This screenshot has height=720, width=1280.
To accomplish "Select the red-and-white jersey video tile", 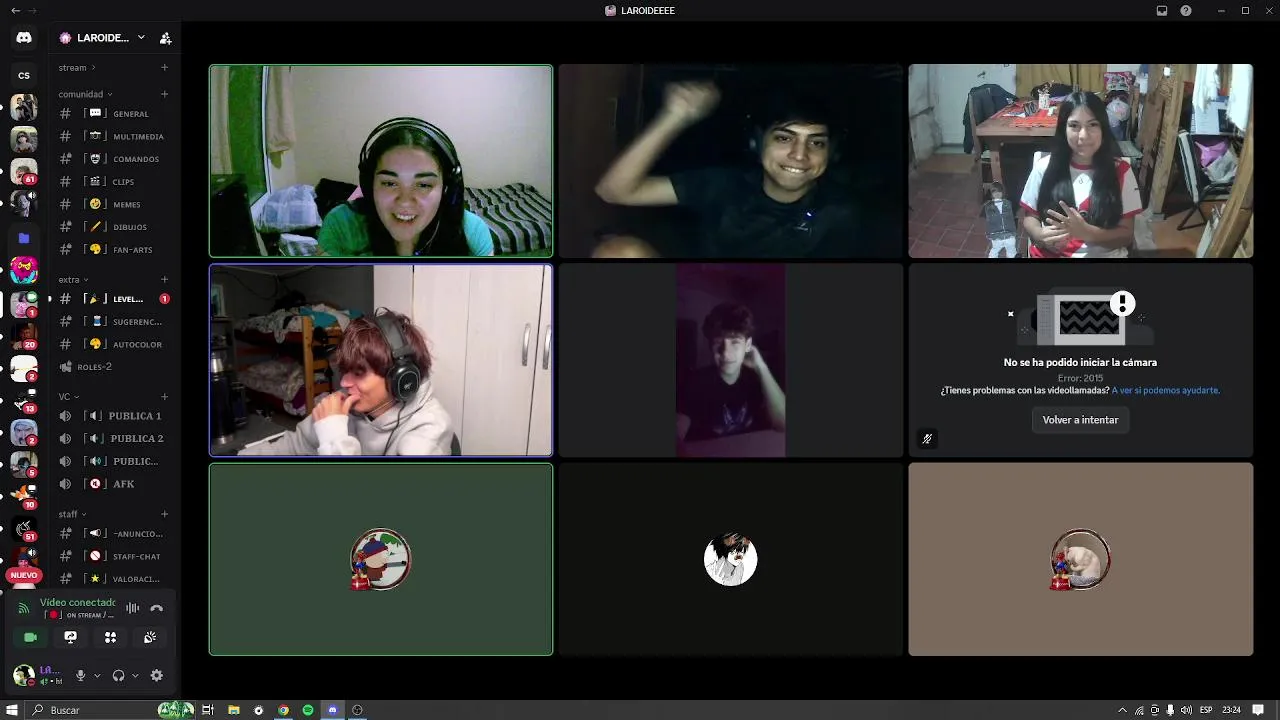I will pos(1080,161).
